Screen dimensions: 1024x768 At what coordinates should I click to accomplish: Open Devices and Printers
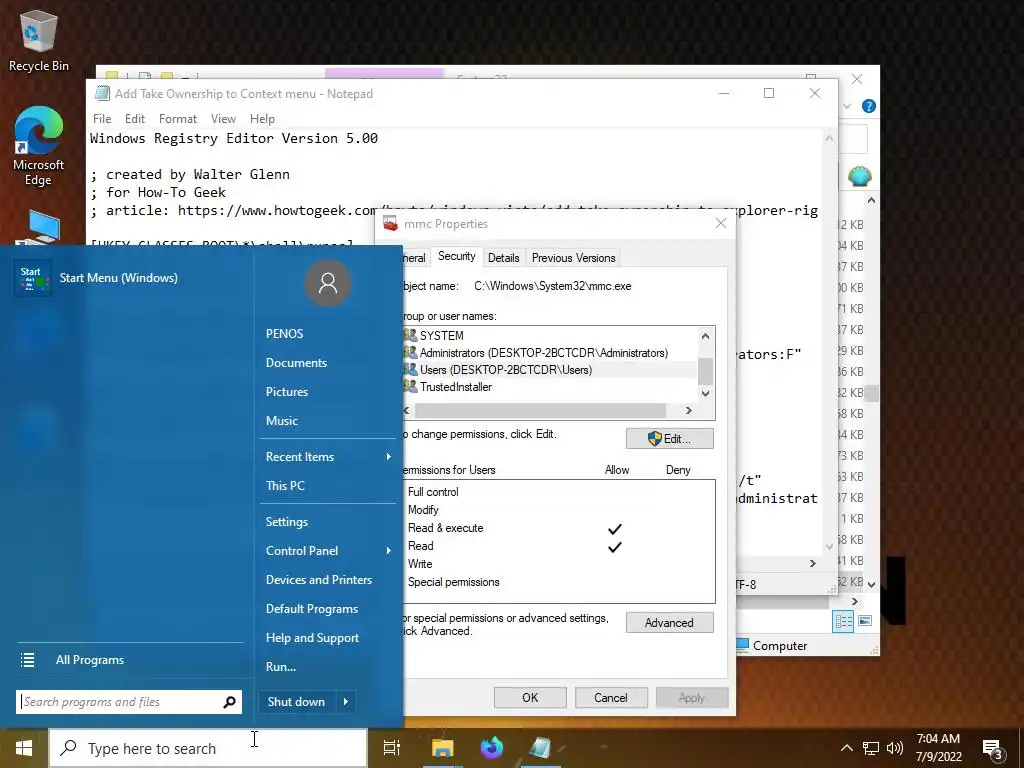[319, 580]
